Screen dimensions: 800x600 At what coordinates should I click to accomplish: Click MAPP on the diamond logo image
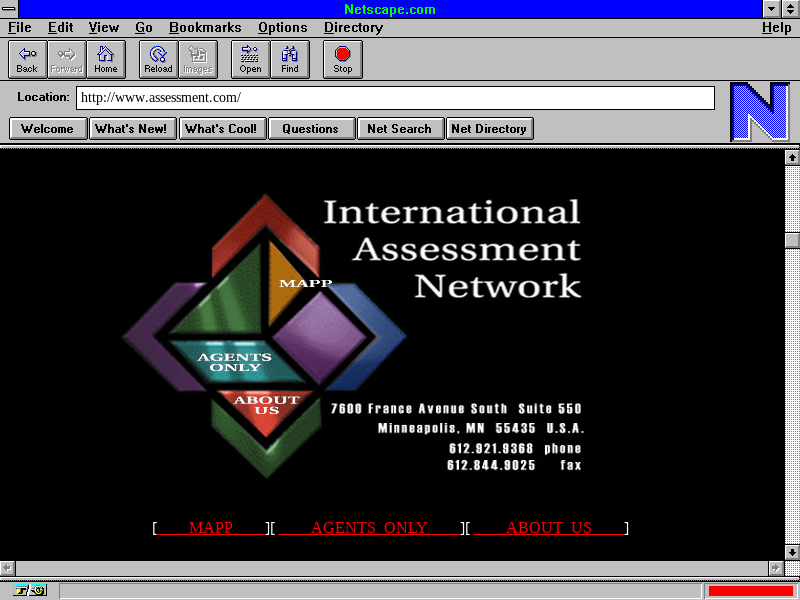(305, 283)
